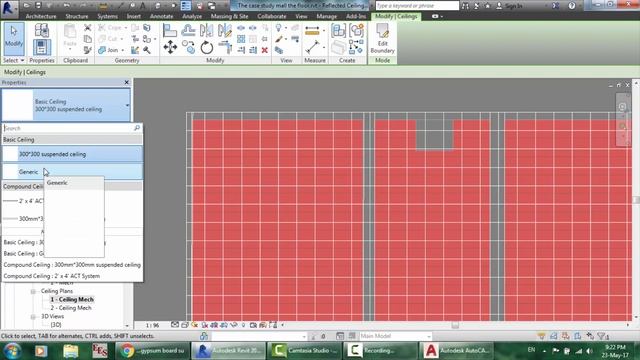Open the Manage ribbon tab
This screenshot has width=640, height=360.
click(x=327, y=16)
